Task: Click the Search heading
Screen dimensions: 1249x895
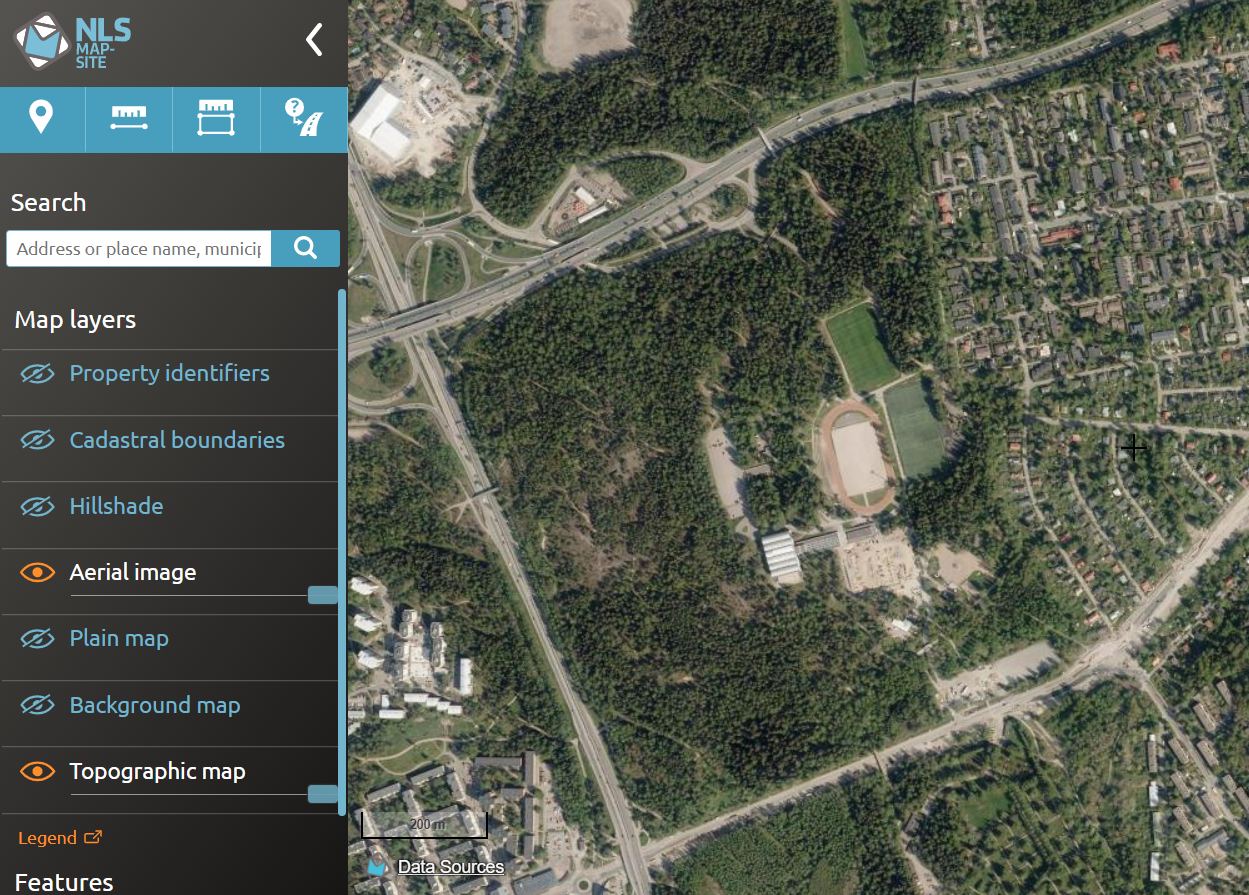Action: [48, 202]
